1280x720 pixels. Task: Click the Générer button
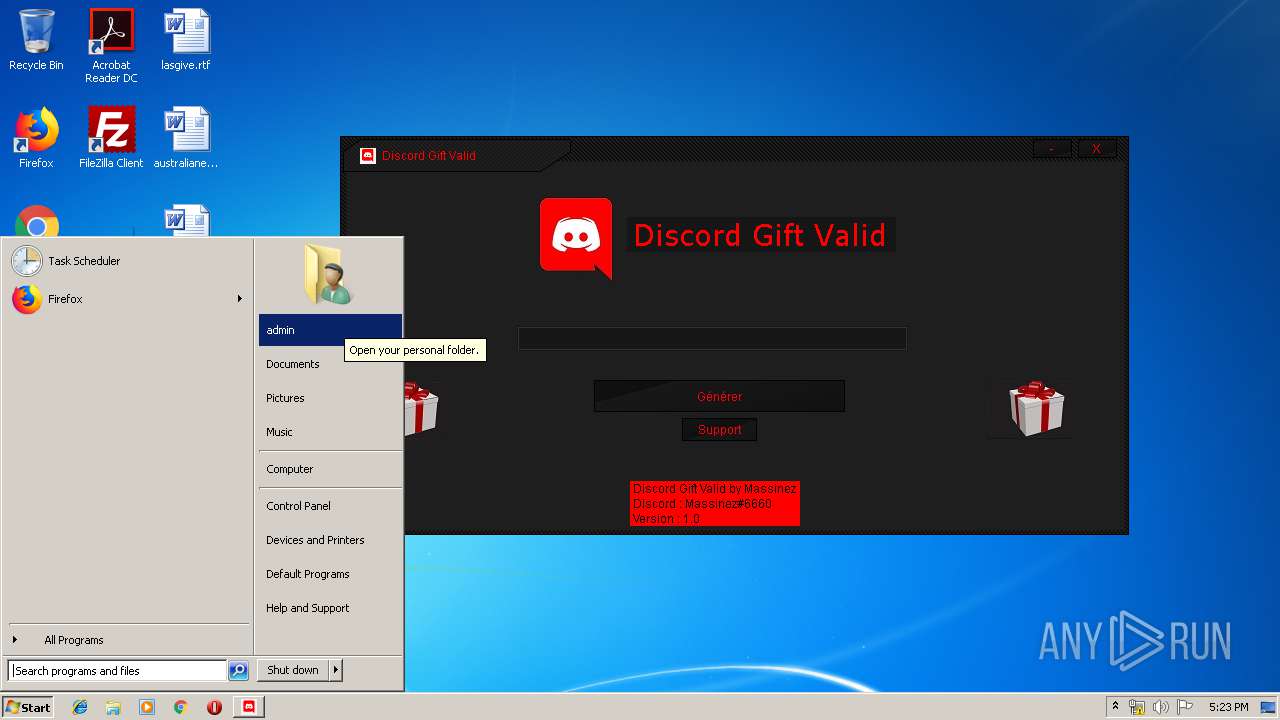coord(719,396)
